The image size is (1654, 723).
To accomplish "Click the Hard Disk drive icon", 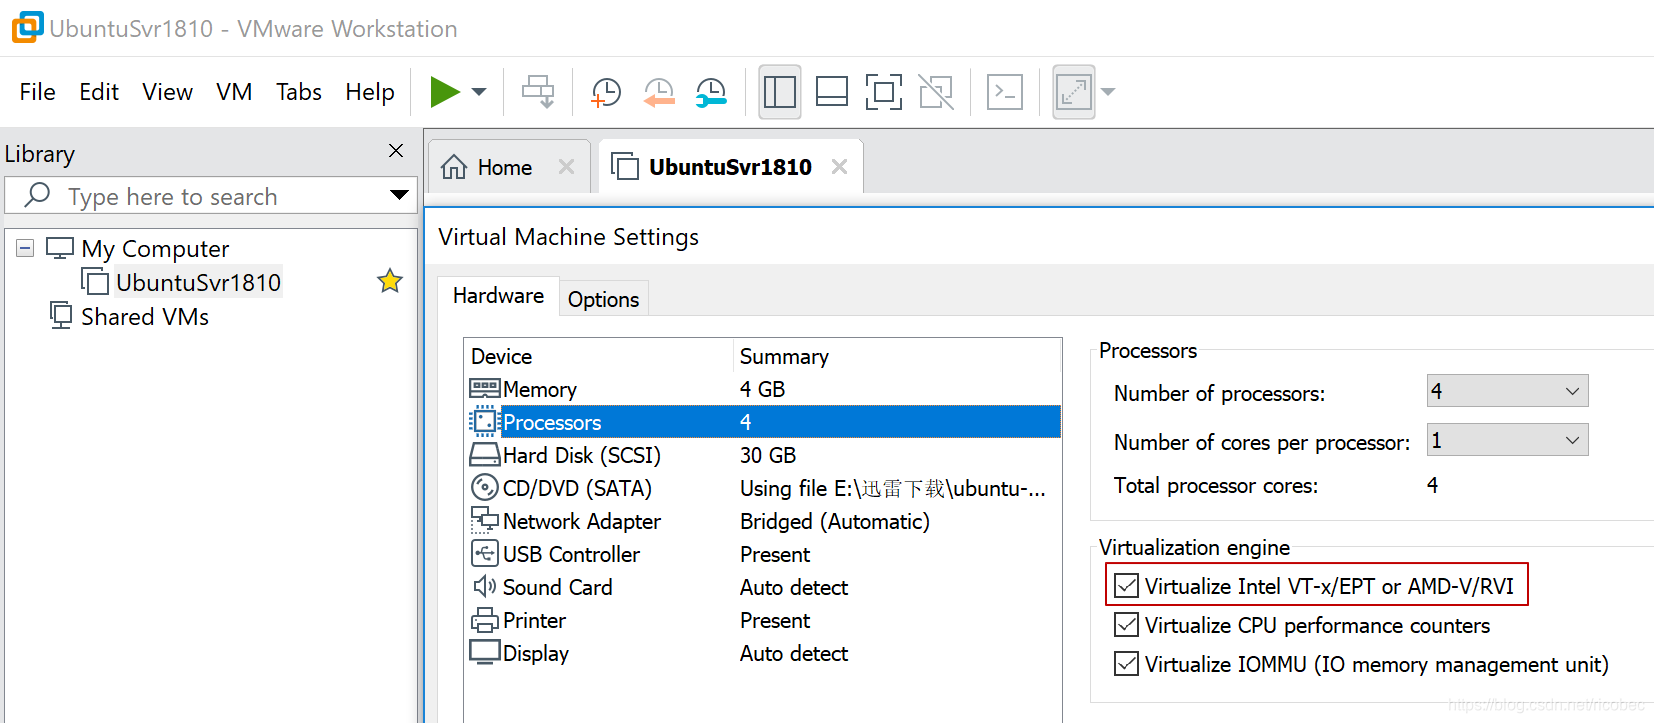I will [x=485, y=455].
